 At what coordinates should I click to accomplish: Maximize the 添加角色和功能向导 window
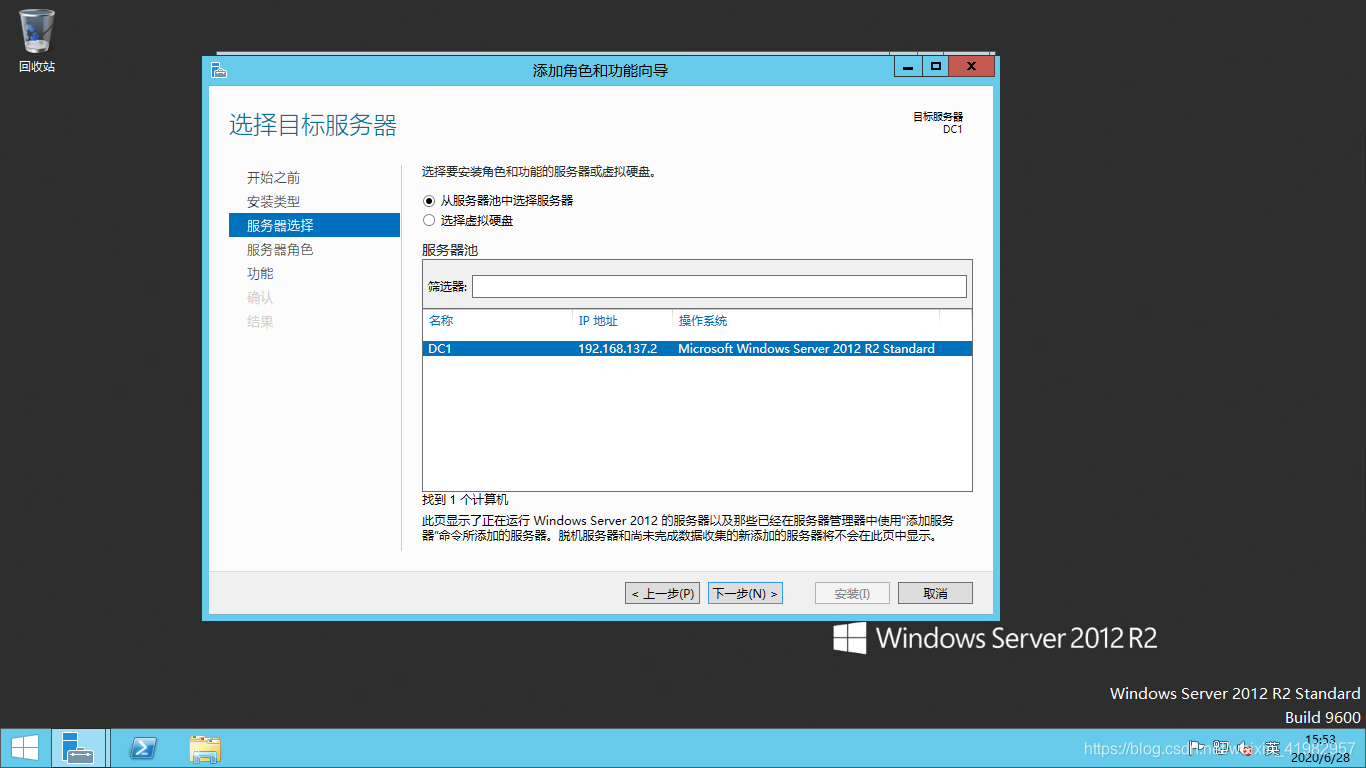coord(935,67)
